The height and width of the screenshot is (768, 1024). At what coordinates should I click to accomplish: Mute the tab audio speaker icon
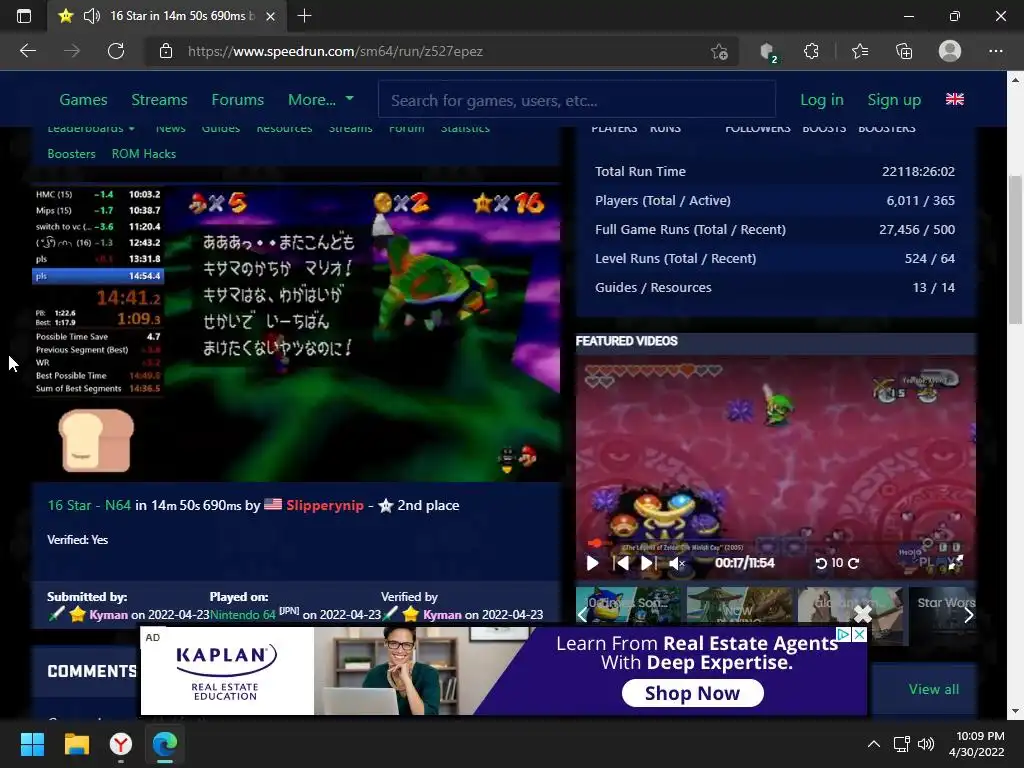[x=92, y=16]
